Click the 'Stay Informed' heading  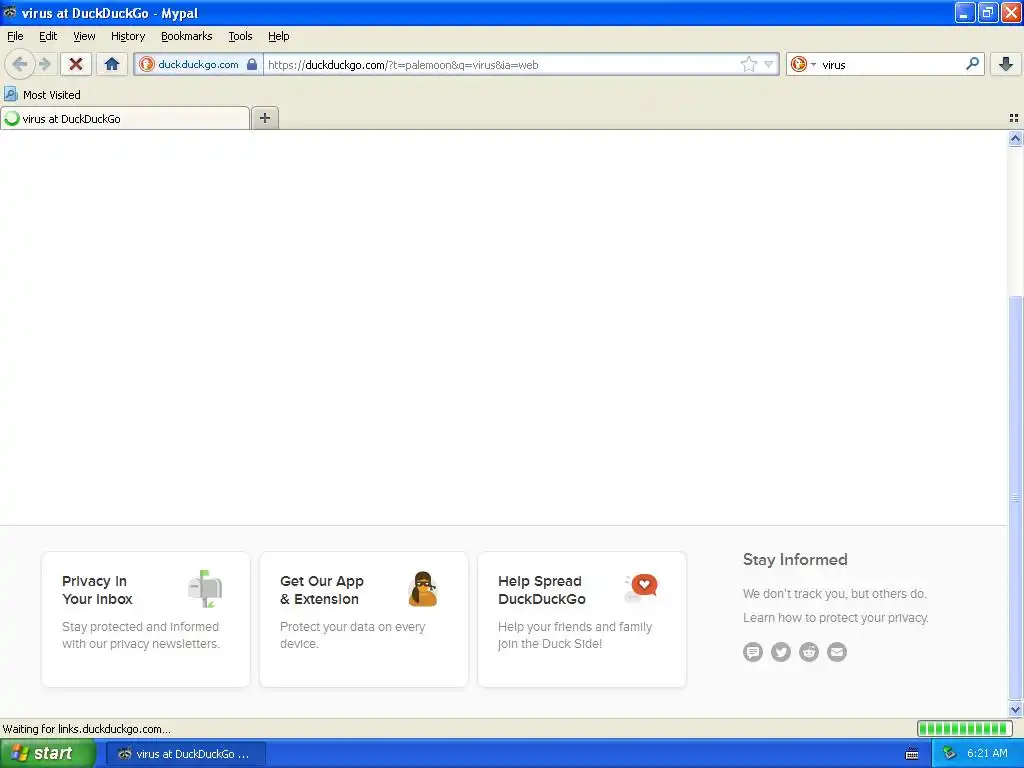[x=795, y=560]
